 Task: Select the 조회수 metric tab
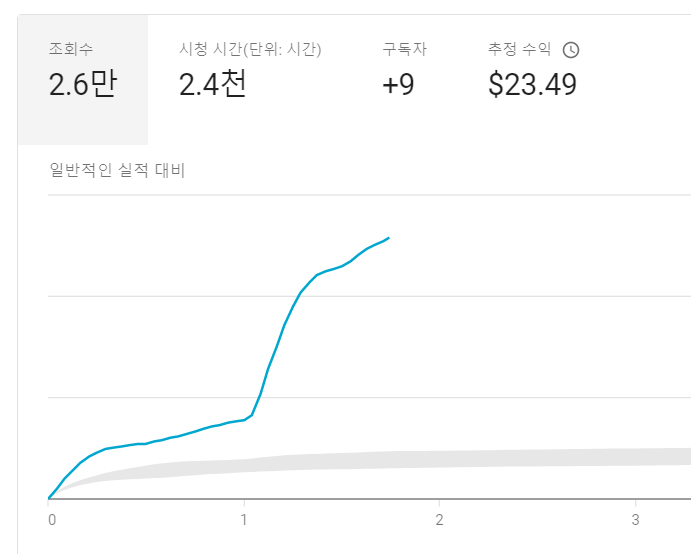click(x=83, y=80)
